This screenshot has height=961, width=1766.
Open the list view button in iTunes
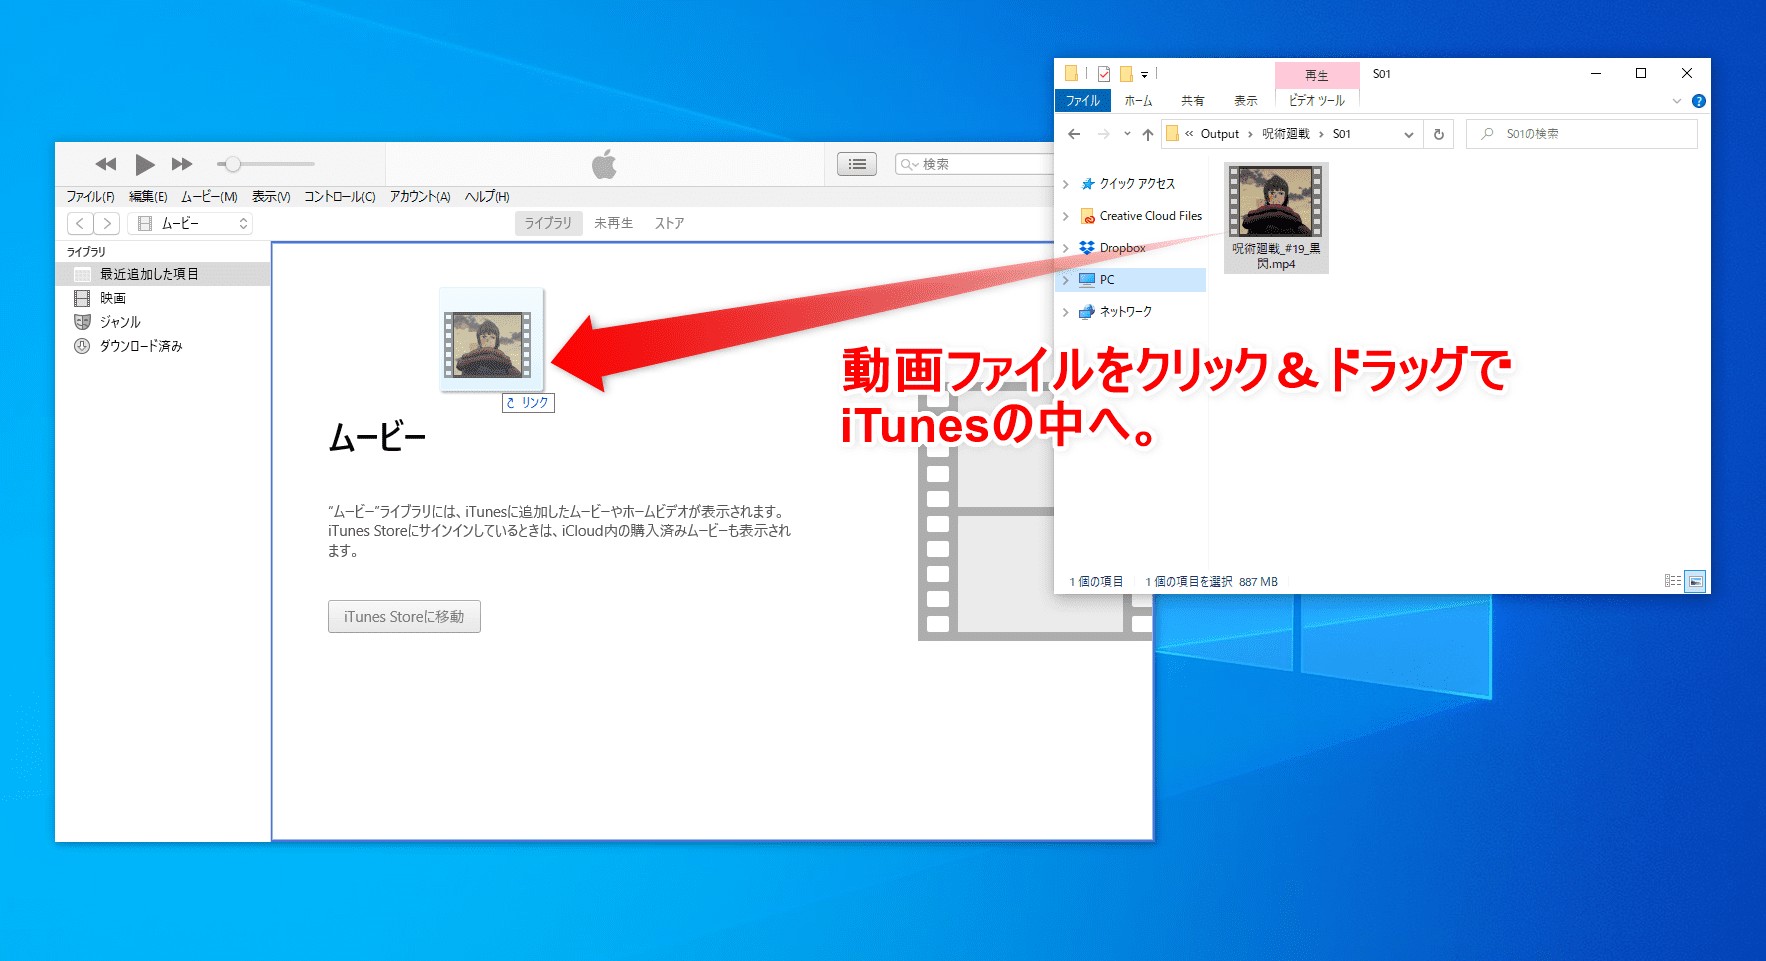click(x=857, y=164)
